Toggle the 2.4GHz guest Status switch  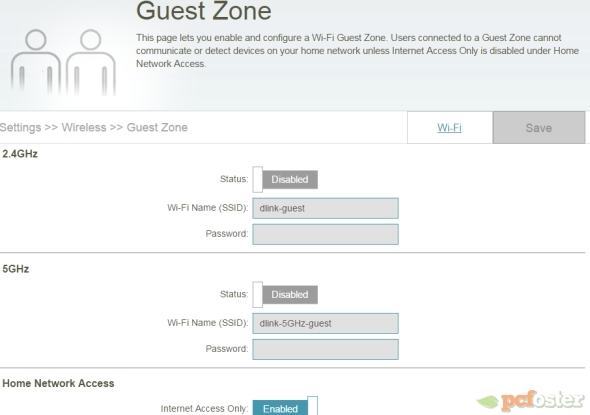click(x=285, y=179)
